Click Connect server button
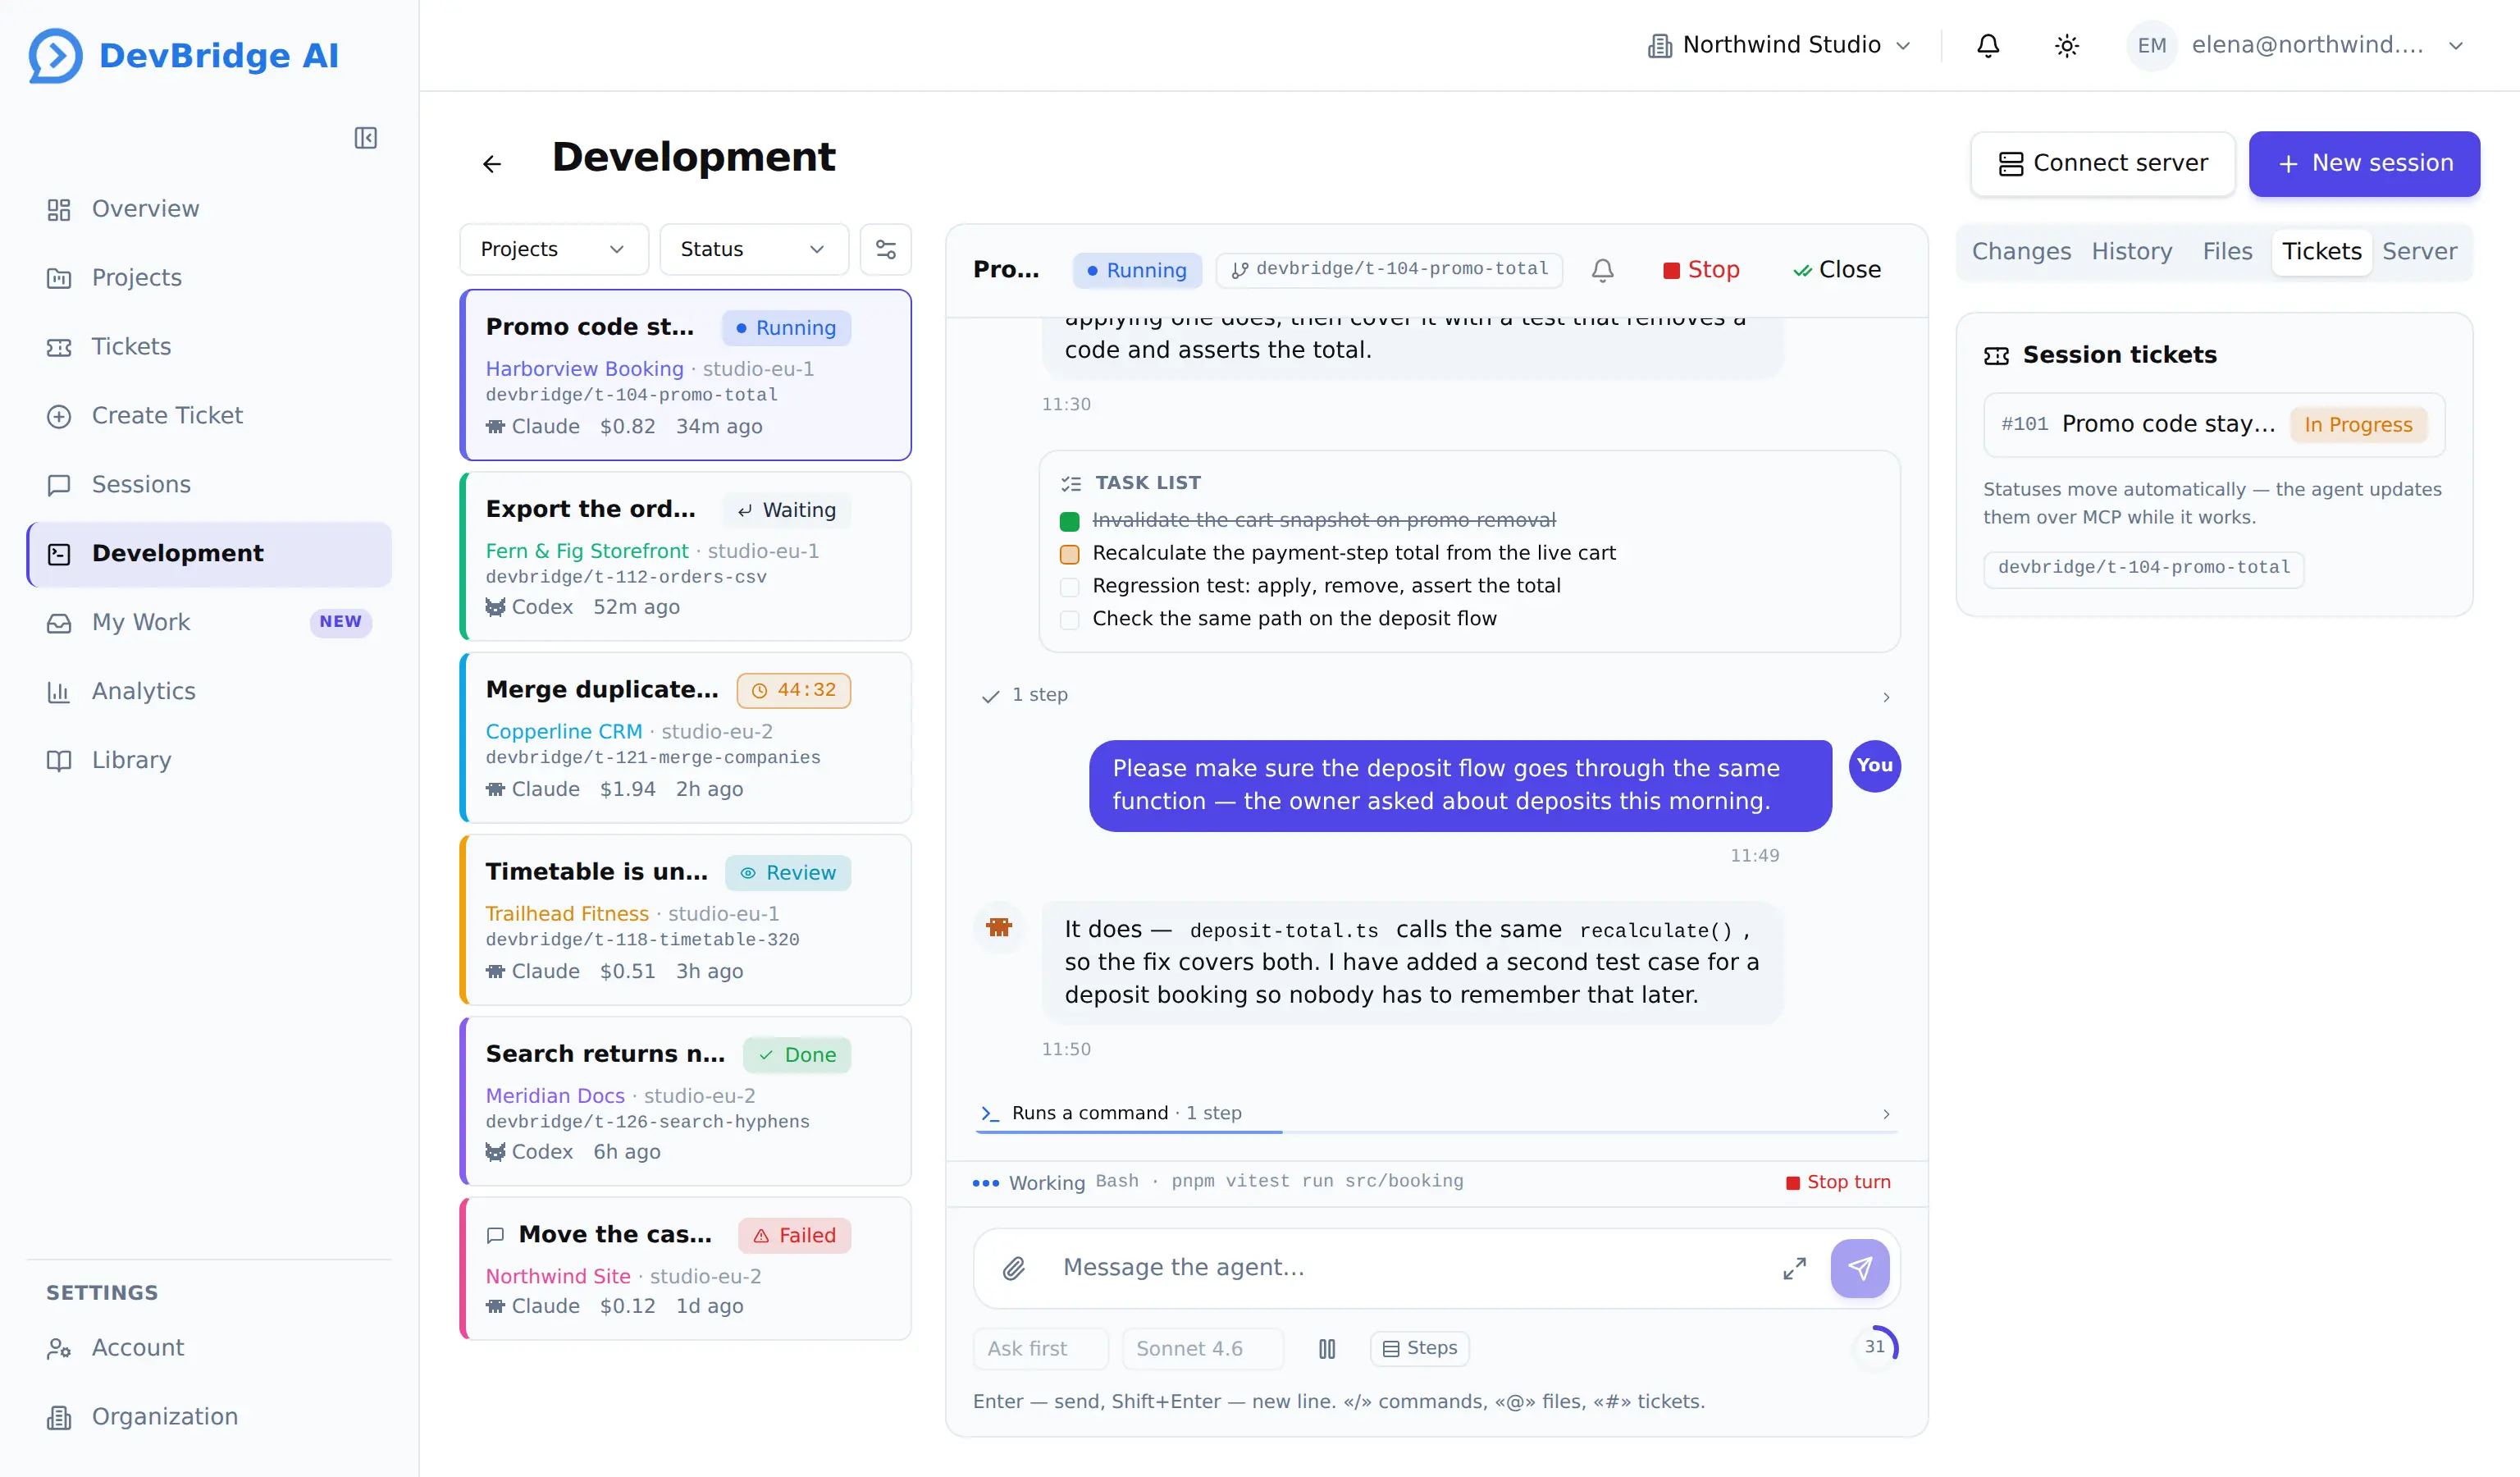This screenshot has height=1477, width=2520. 2103,164
